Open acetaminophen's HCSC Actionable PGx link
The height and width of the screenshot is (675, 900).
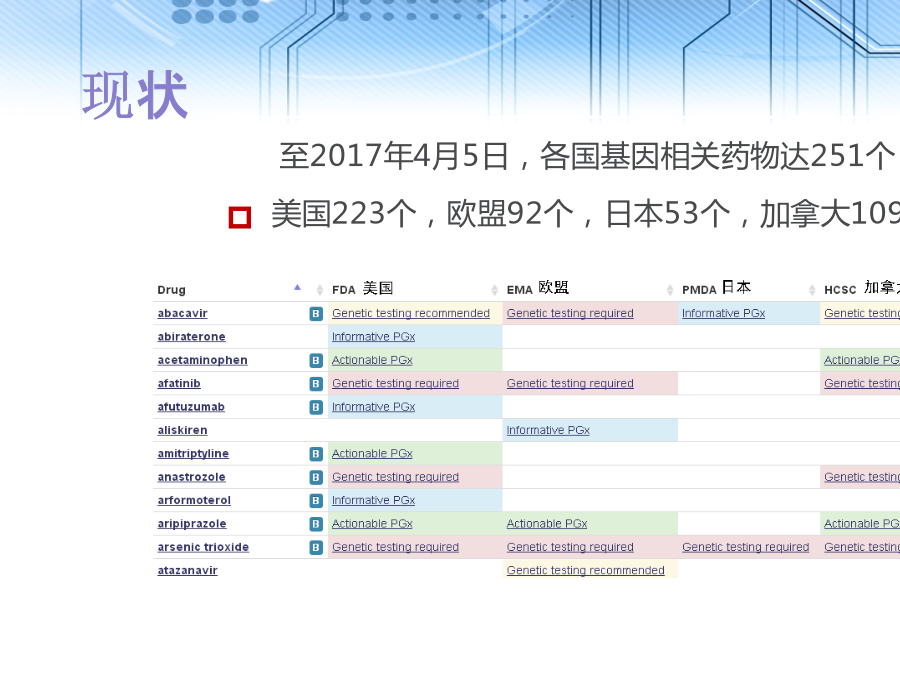click(862, 360)
